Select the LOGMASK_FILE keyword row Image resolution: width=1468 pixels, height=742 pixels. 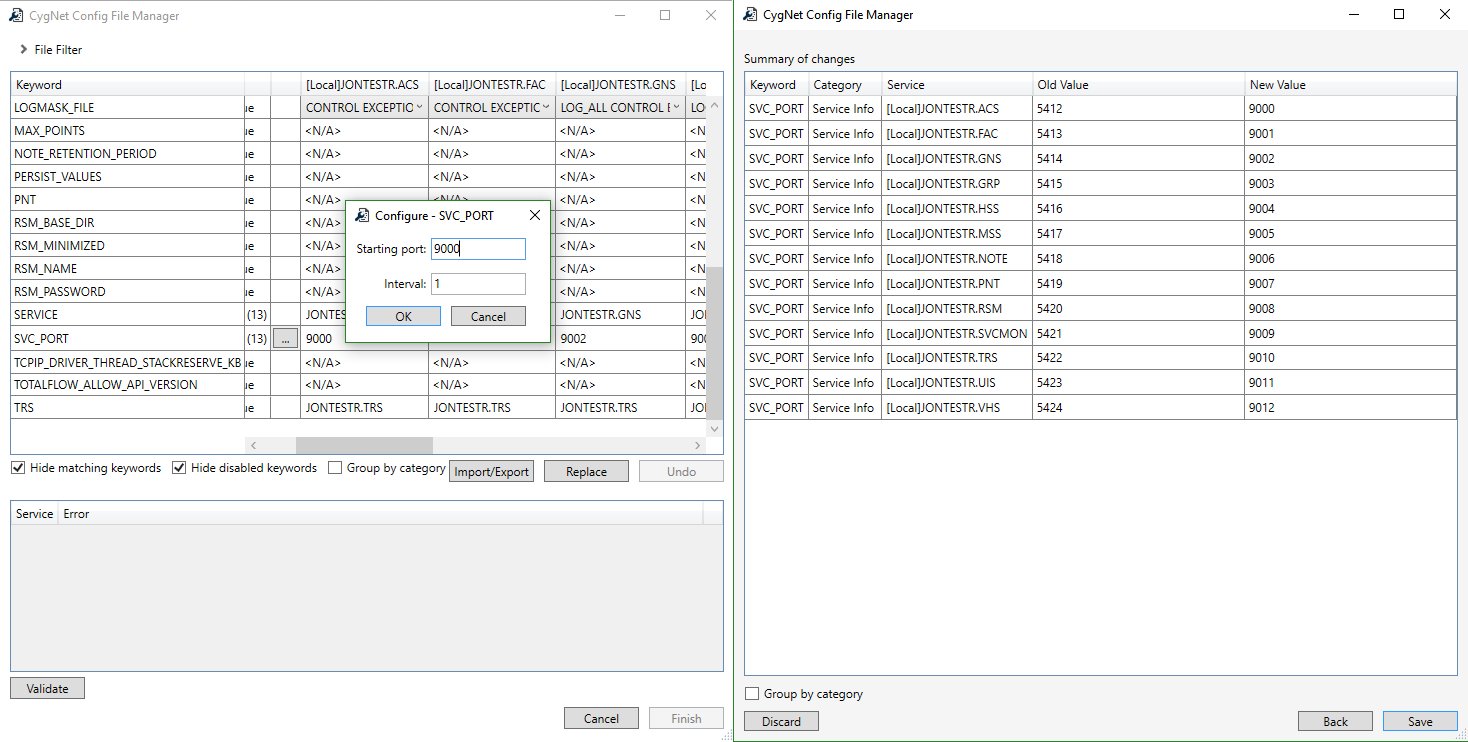coord(127,108)
